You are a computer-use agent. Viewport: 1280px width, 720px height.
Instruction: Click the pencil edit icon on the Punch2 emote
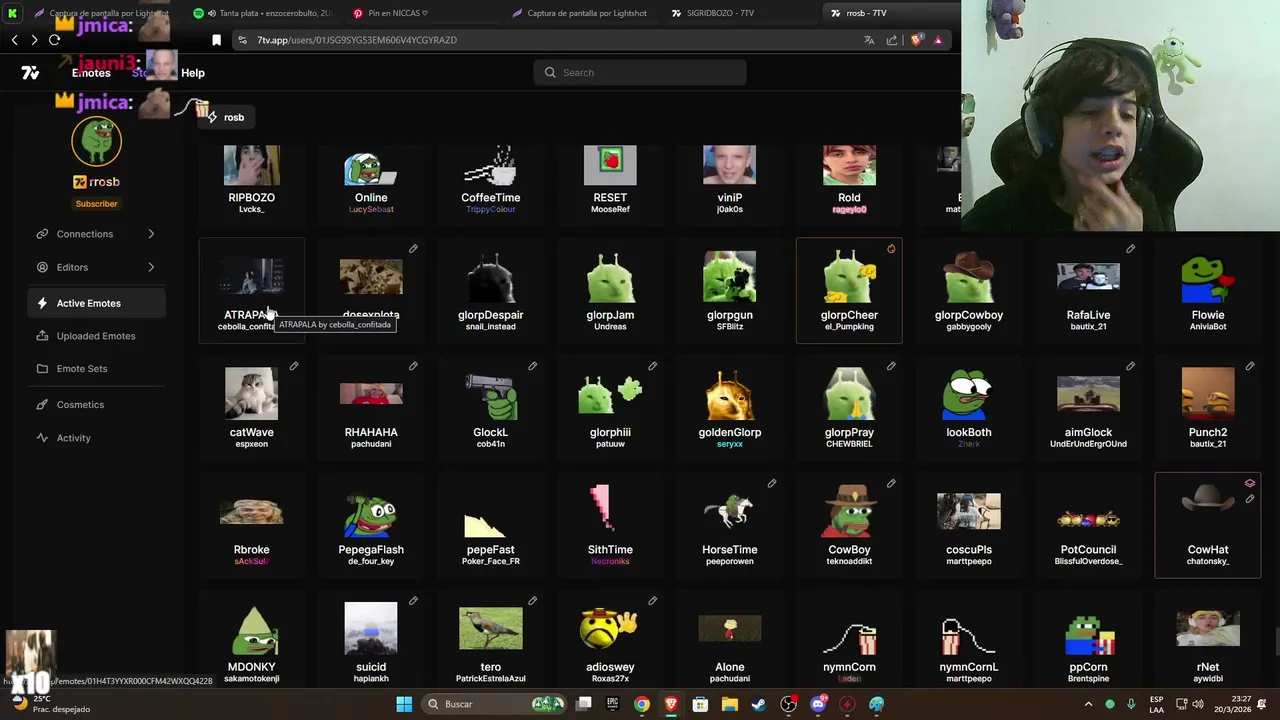coord(1250,366)
